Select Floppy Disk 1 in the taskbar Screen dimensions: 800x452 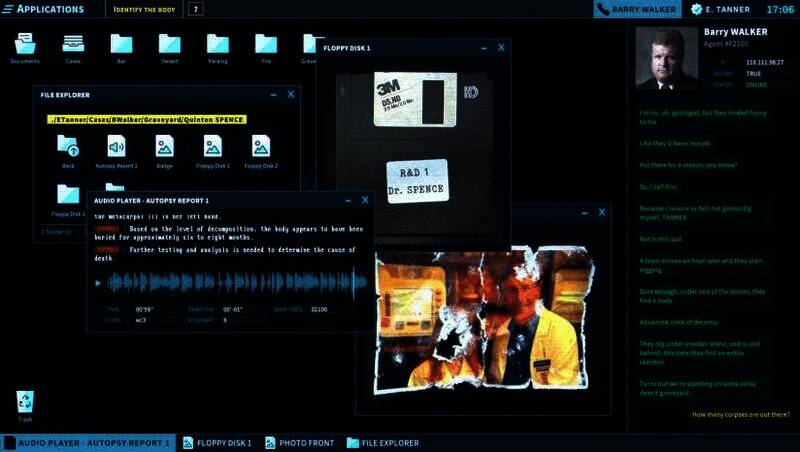click(x=218, y=443)
